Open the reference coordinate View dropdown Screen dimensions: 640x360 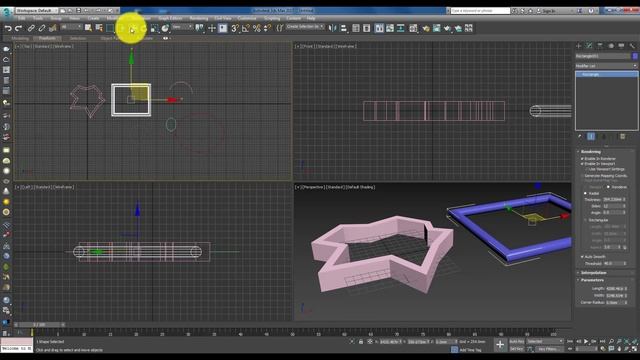[x=182, y=27]
